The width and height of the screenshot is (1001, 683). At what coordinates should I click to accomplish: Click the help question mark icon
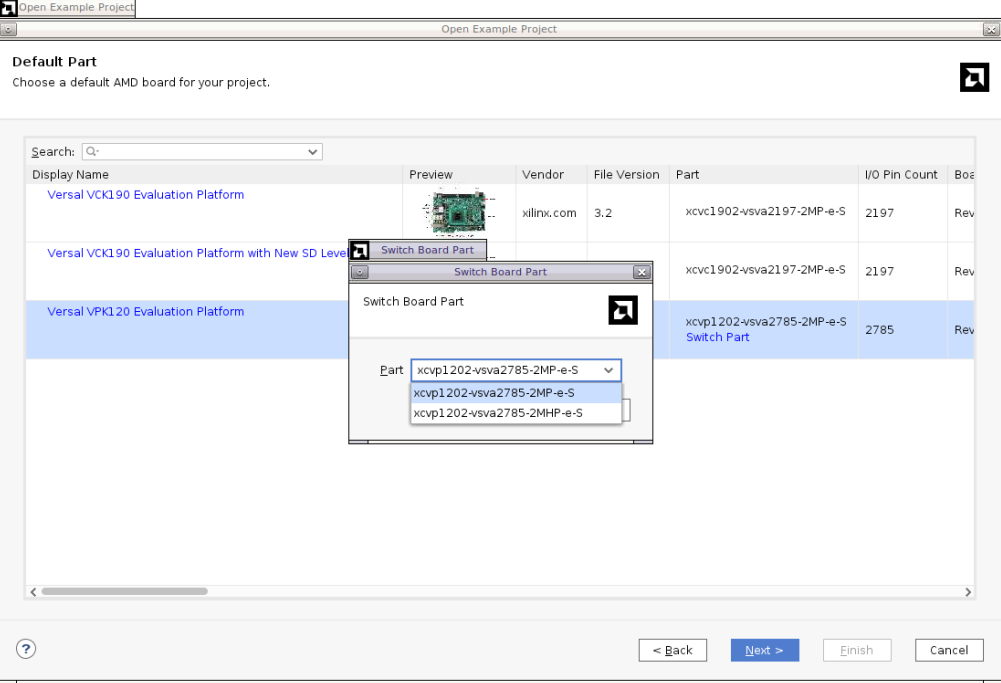pos(26,649)
